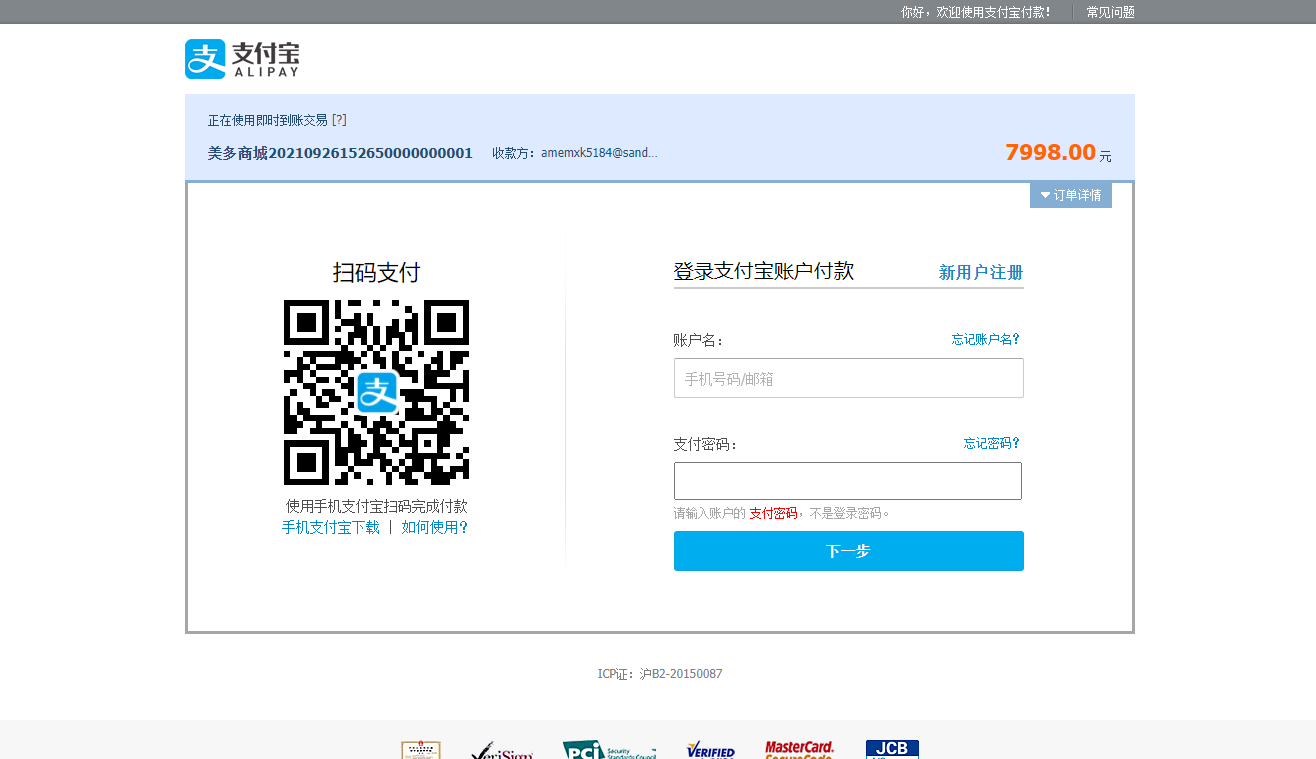Open the 手机支付宝下载 download link
The height and width of the screenshot is (759, 1316).
tap(331, 527)
